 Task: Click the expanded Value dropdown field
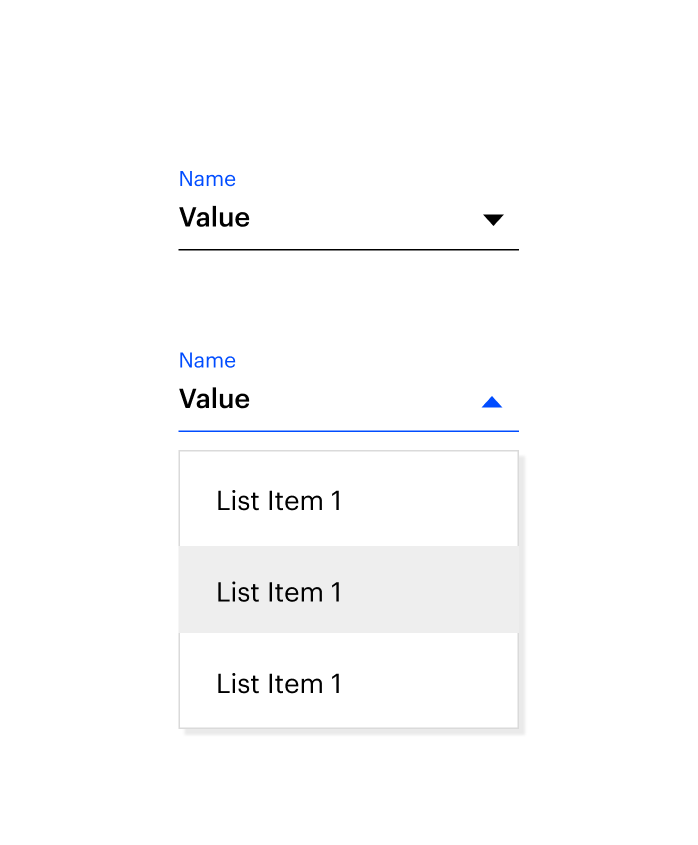348,400
